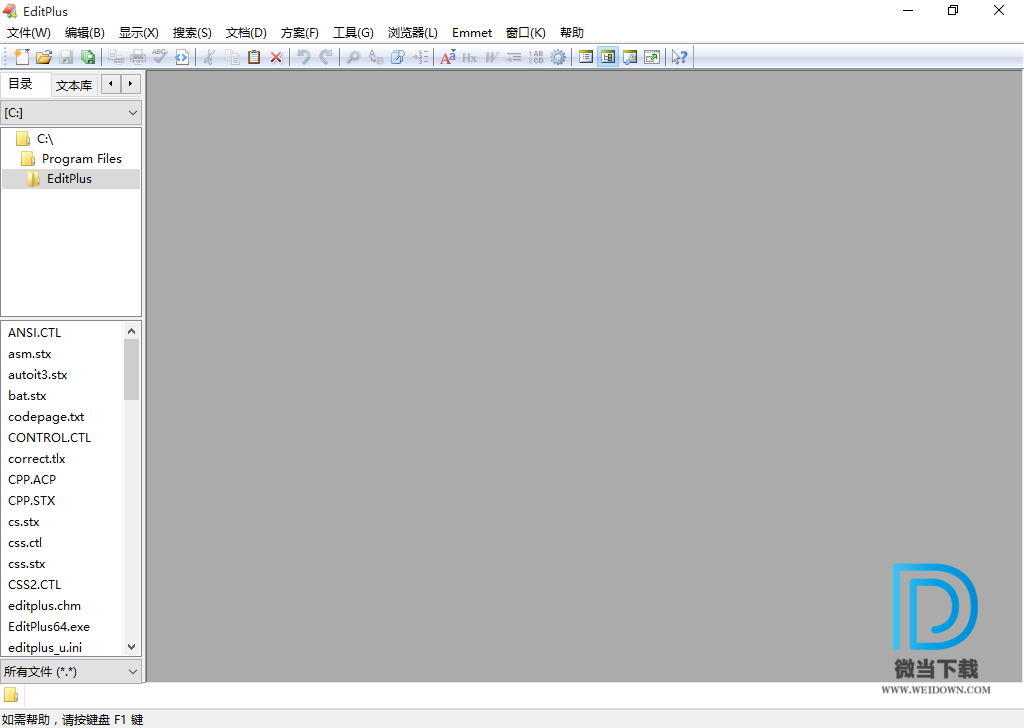
Task: Select file EditPlus64.exe
Action: (49, 626)
